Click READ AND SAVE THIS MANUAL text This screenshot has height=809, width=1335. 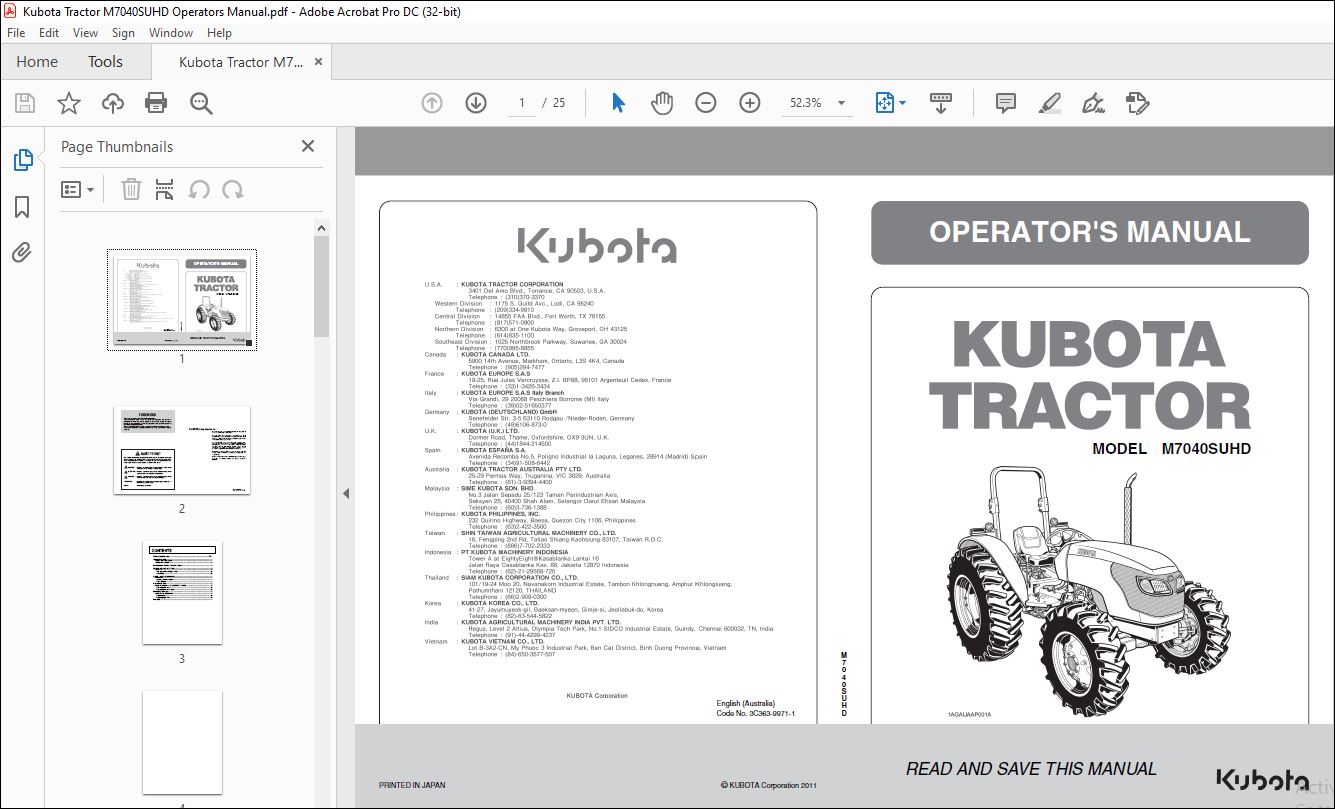pos(1031,769)
